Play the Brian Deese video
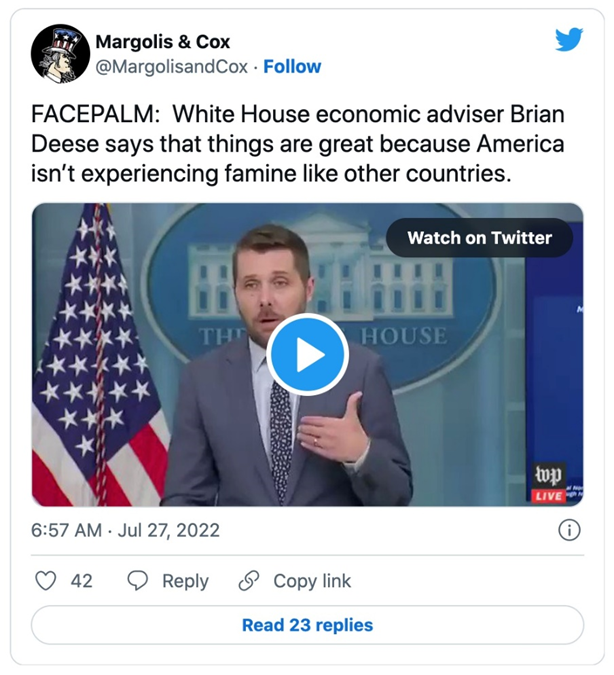614x675 pixels. pos(307,354)
